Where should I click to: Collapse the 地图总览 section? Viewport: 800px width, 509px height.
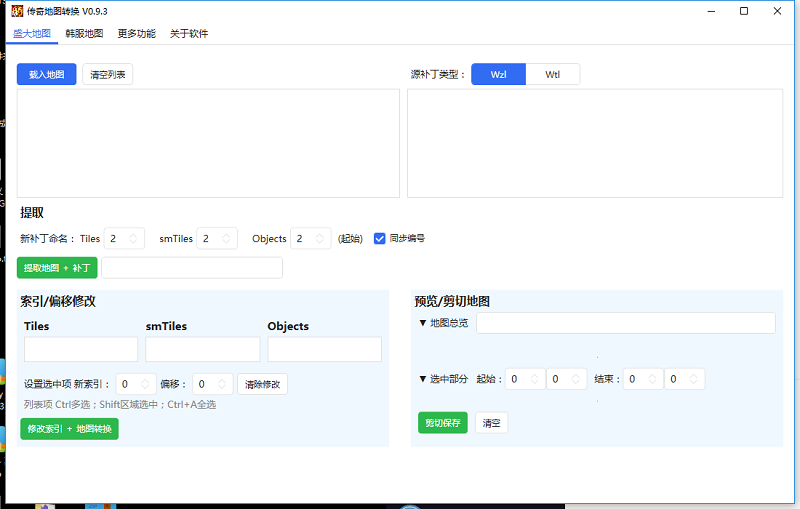pyautogui.click(x=422, y=323)
